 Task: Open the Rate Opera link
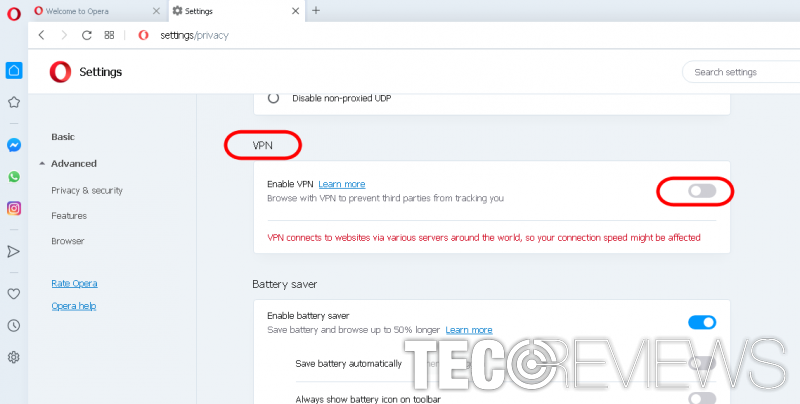click(x=74, y=283)
